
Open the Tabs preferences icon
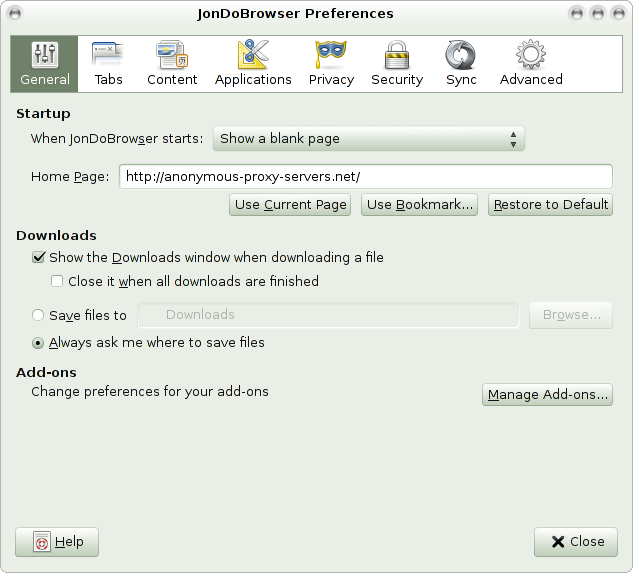tap(108, 55)
